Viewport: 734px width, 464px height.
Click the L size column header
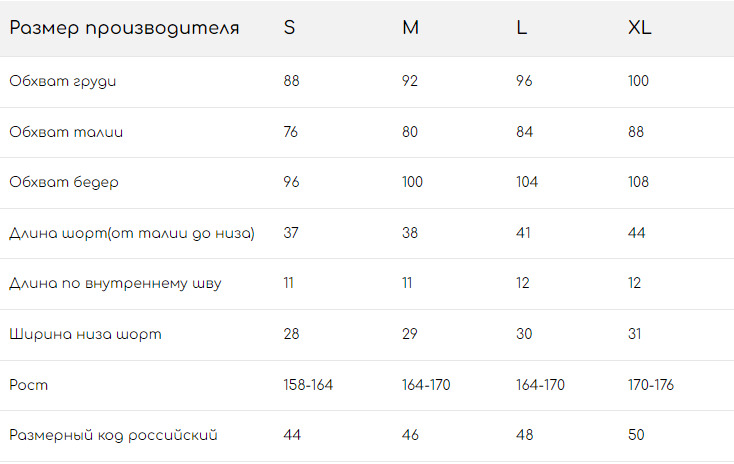pos(521,28)
